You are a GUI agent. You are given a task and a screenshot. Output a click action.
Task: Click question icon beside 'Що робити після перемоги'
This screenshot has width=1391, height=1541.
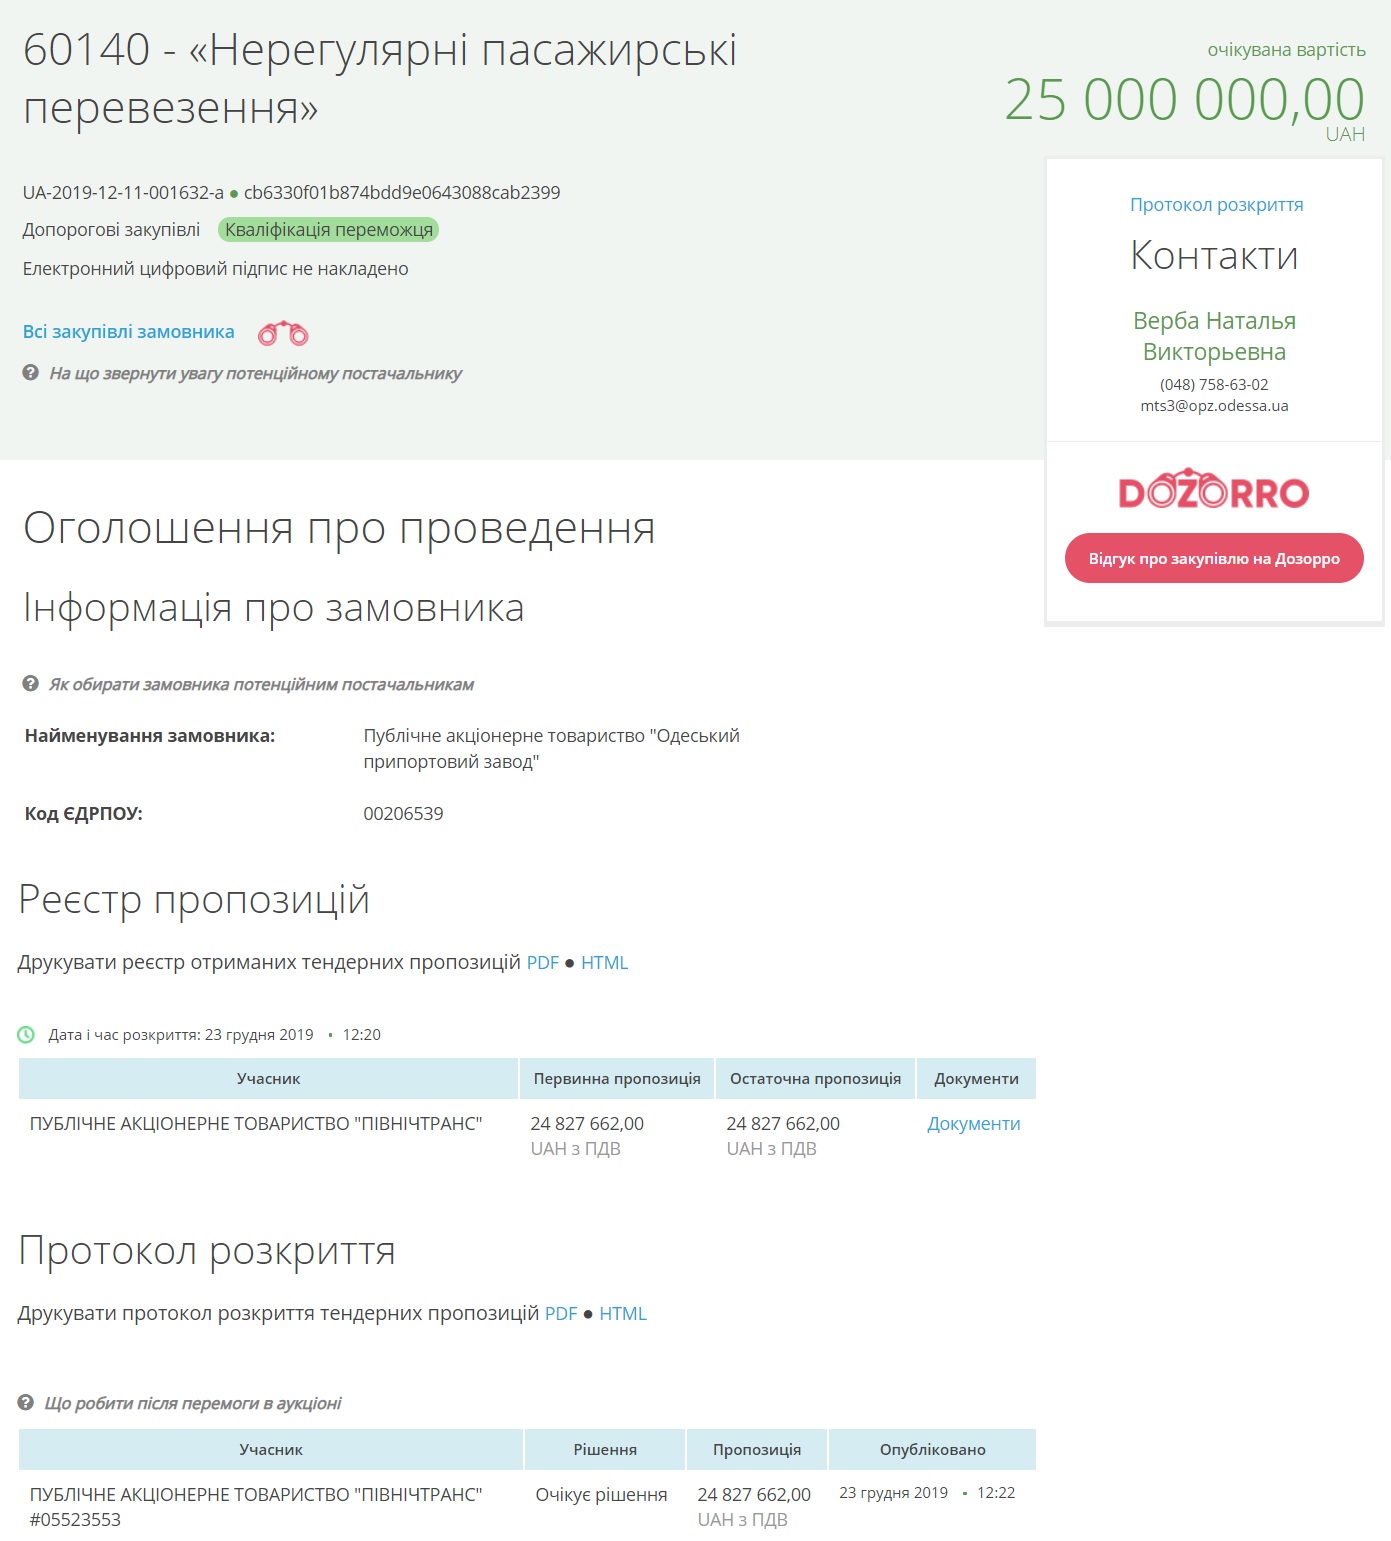coord(27,1403)
